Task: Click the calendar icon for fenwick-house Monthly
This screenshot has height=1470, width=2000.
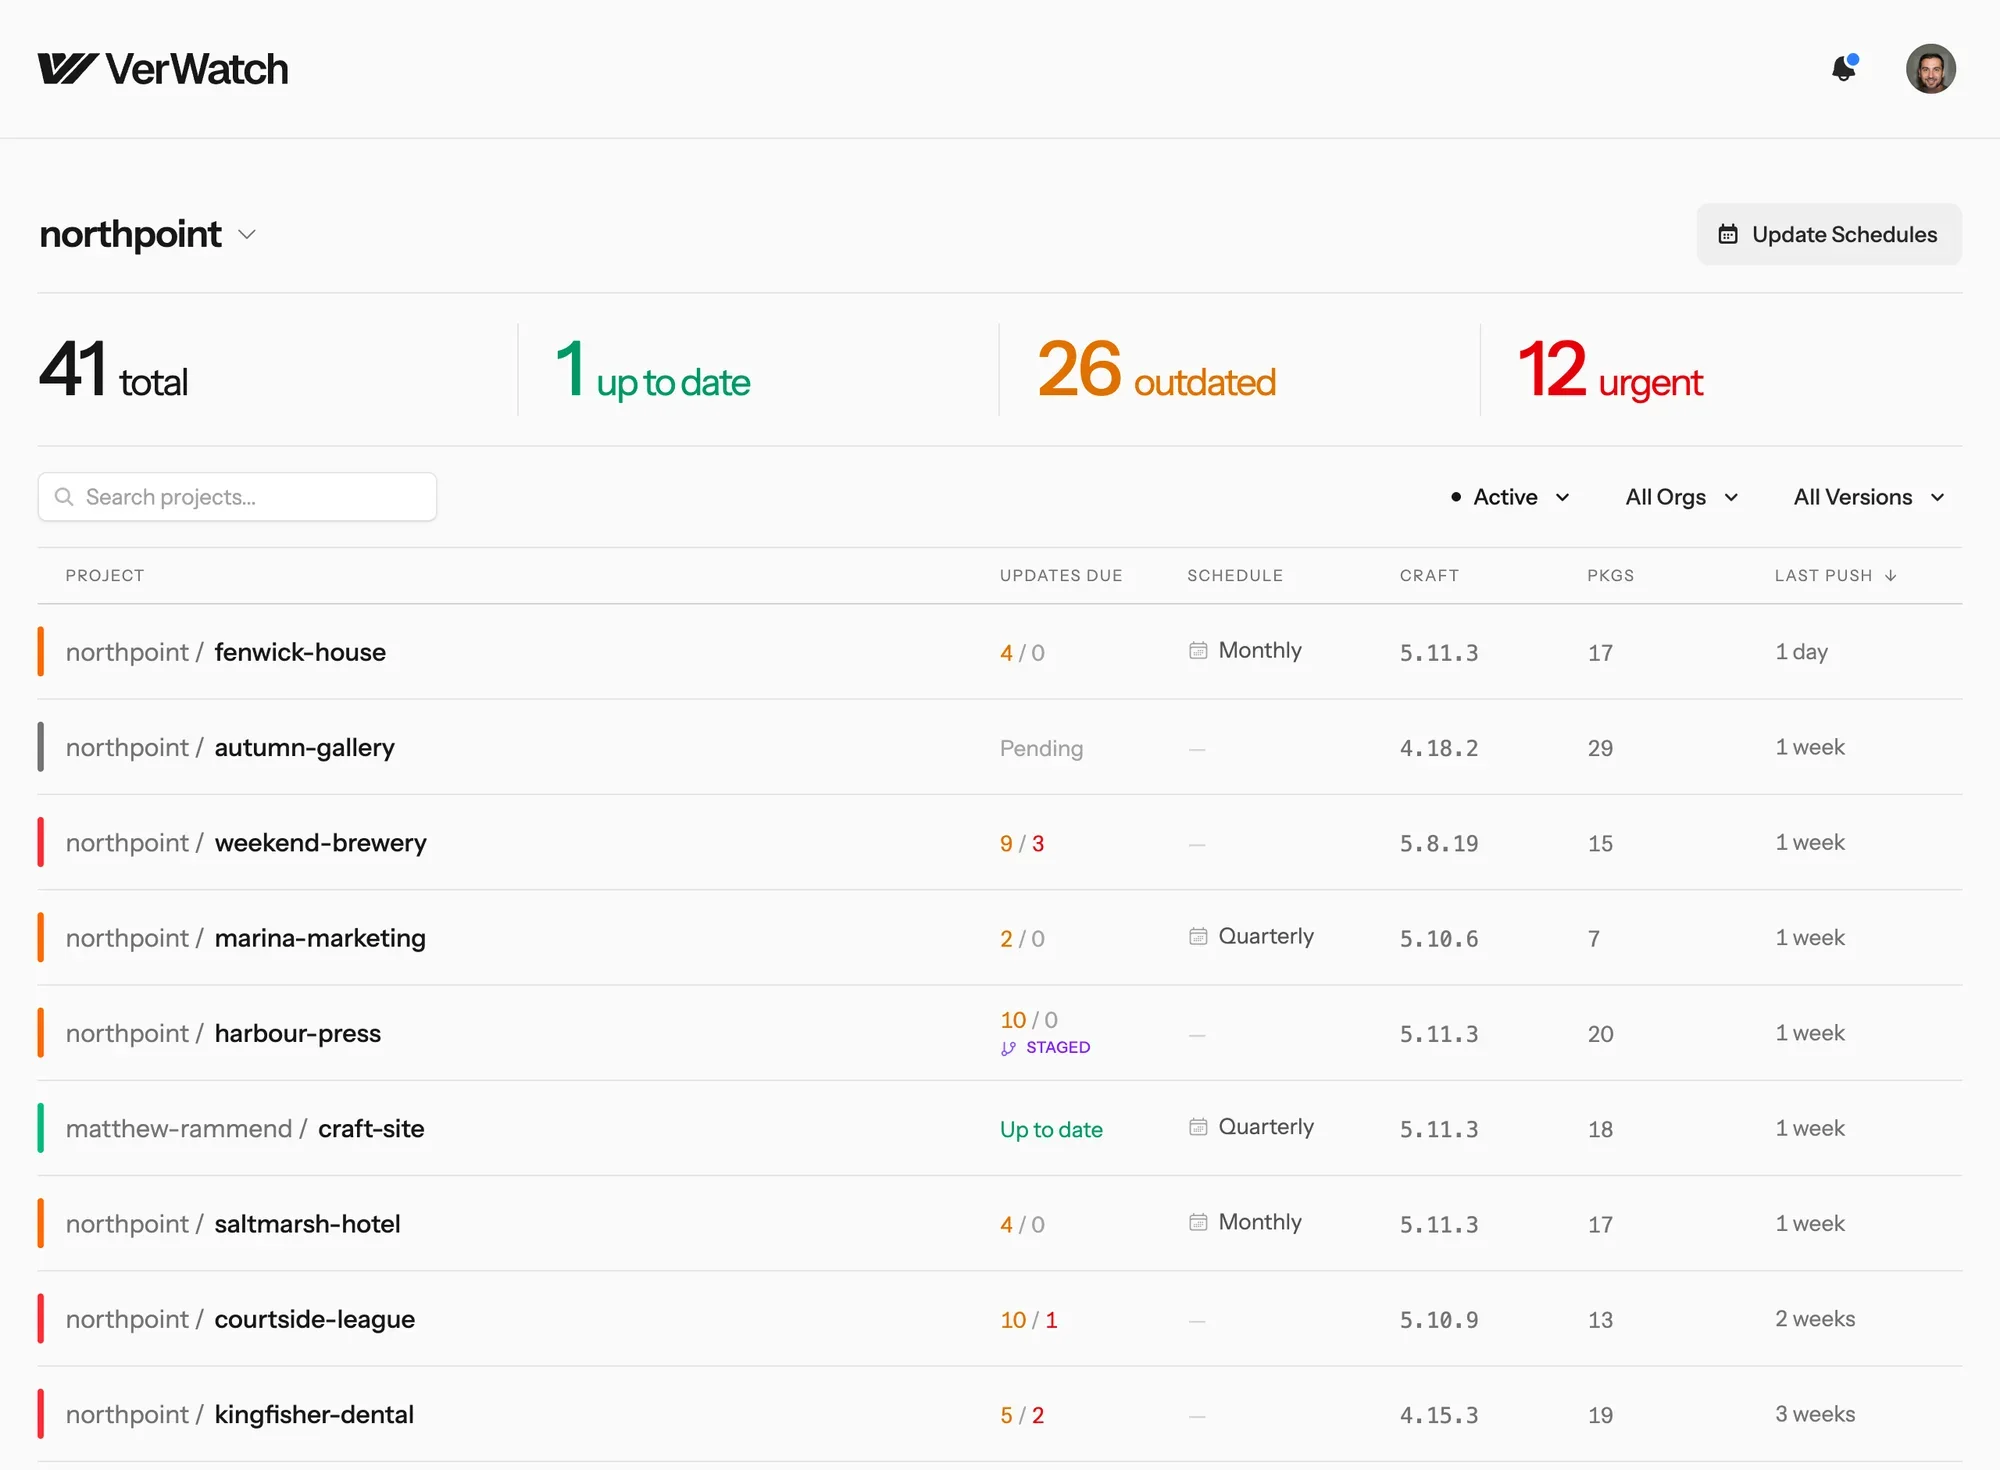Action: pyautogui.click(x=1197, y=650)
